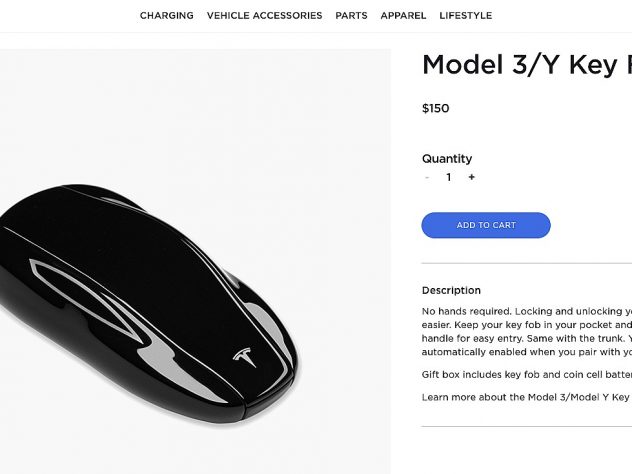Increase quantity with the plus button

[472, 177]
